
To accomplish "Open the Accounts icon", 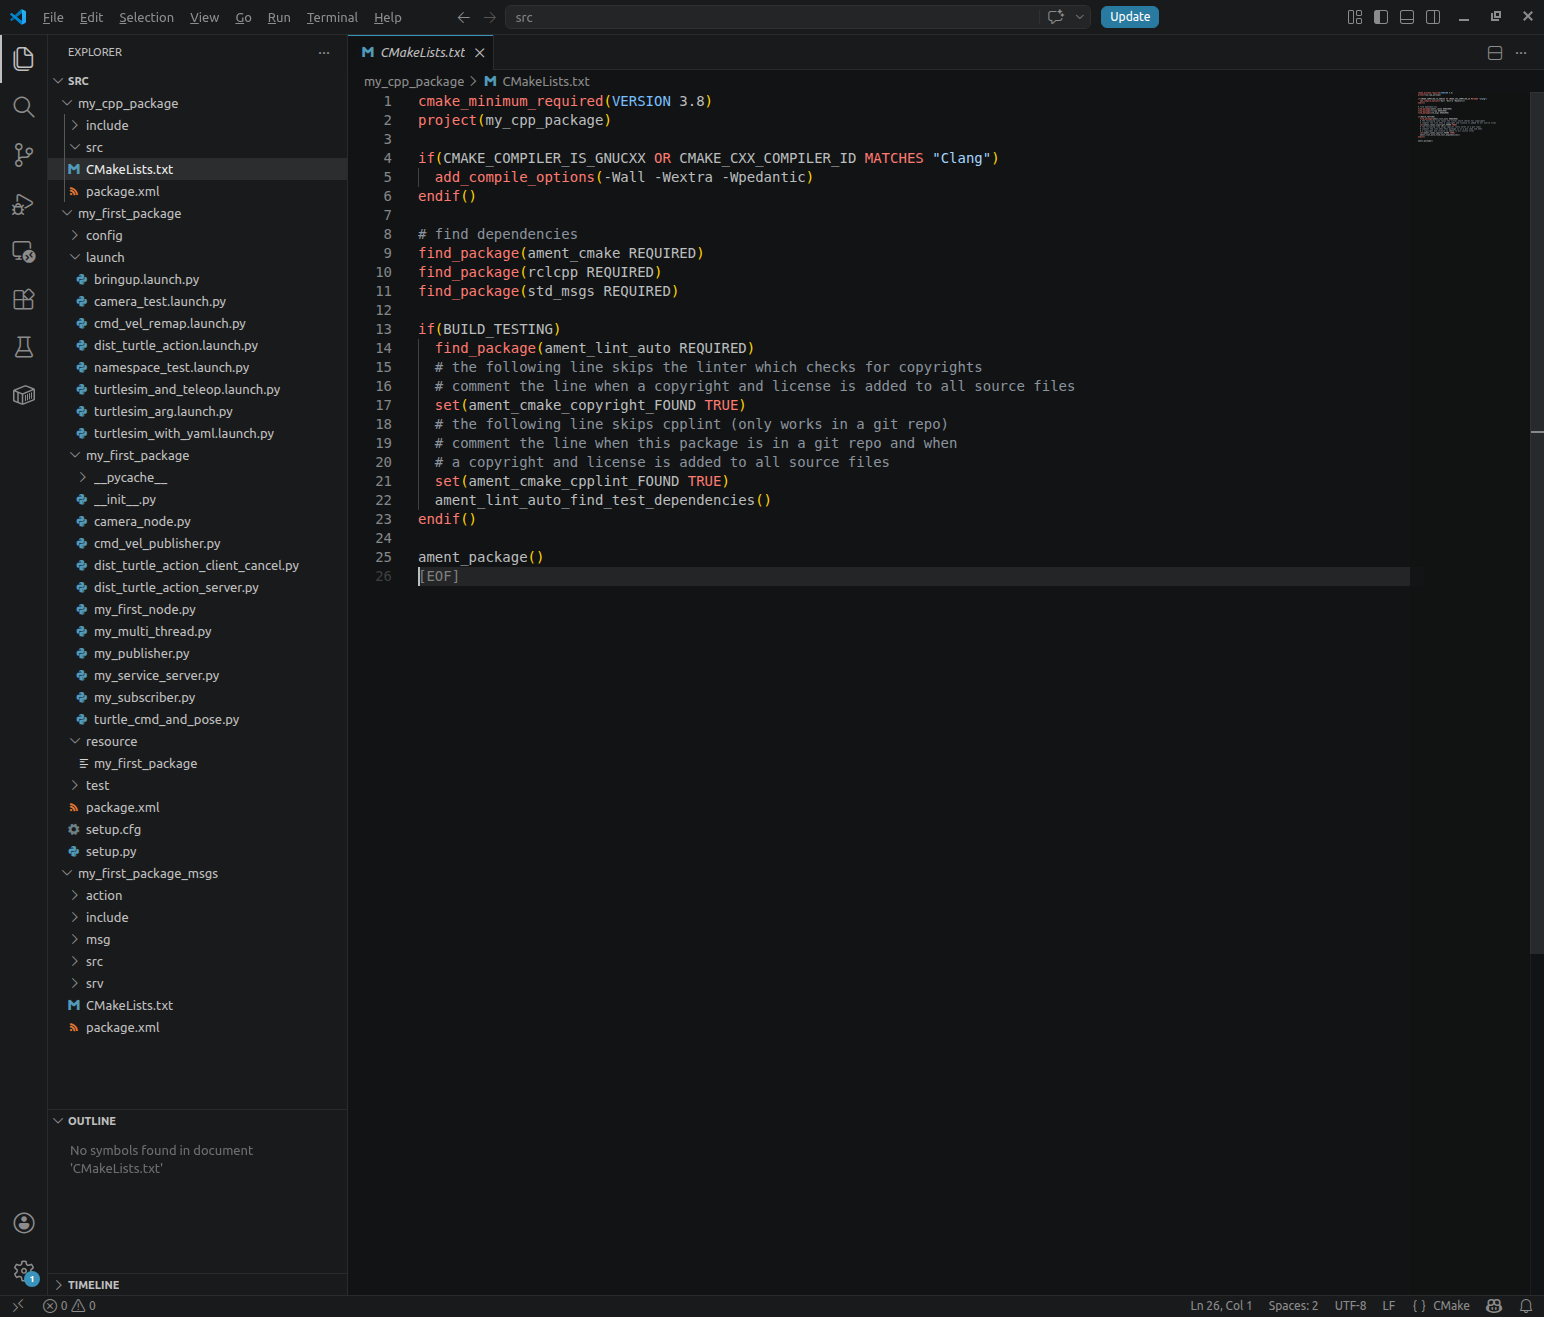I will coord(24,1223).
